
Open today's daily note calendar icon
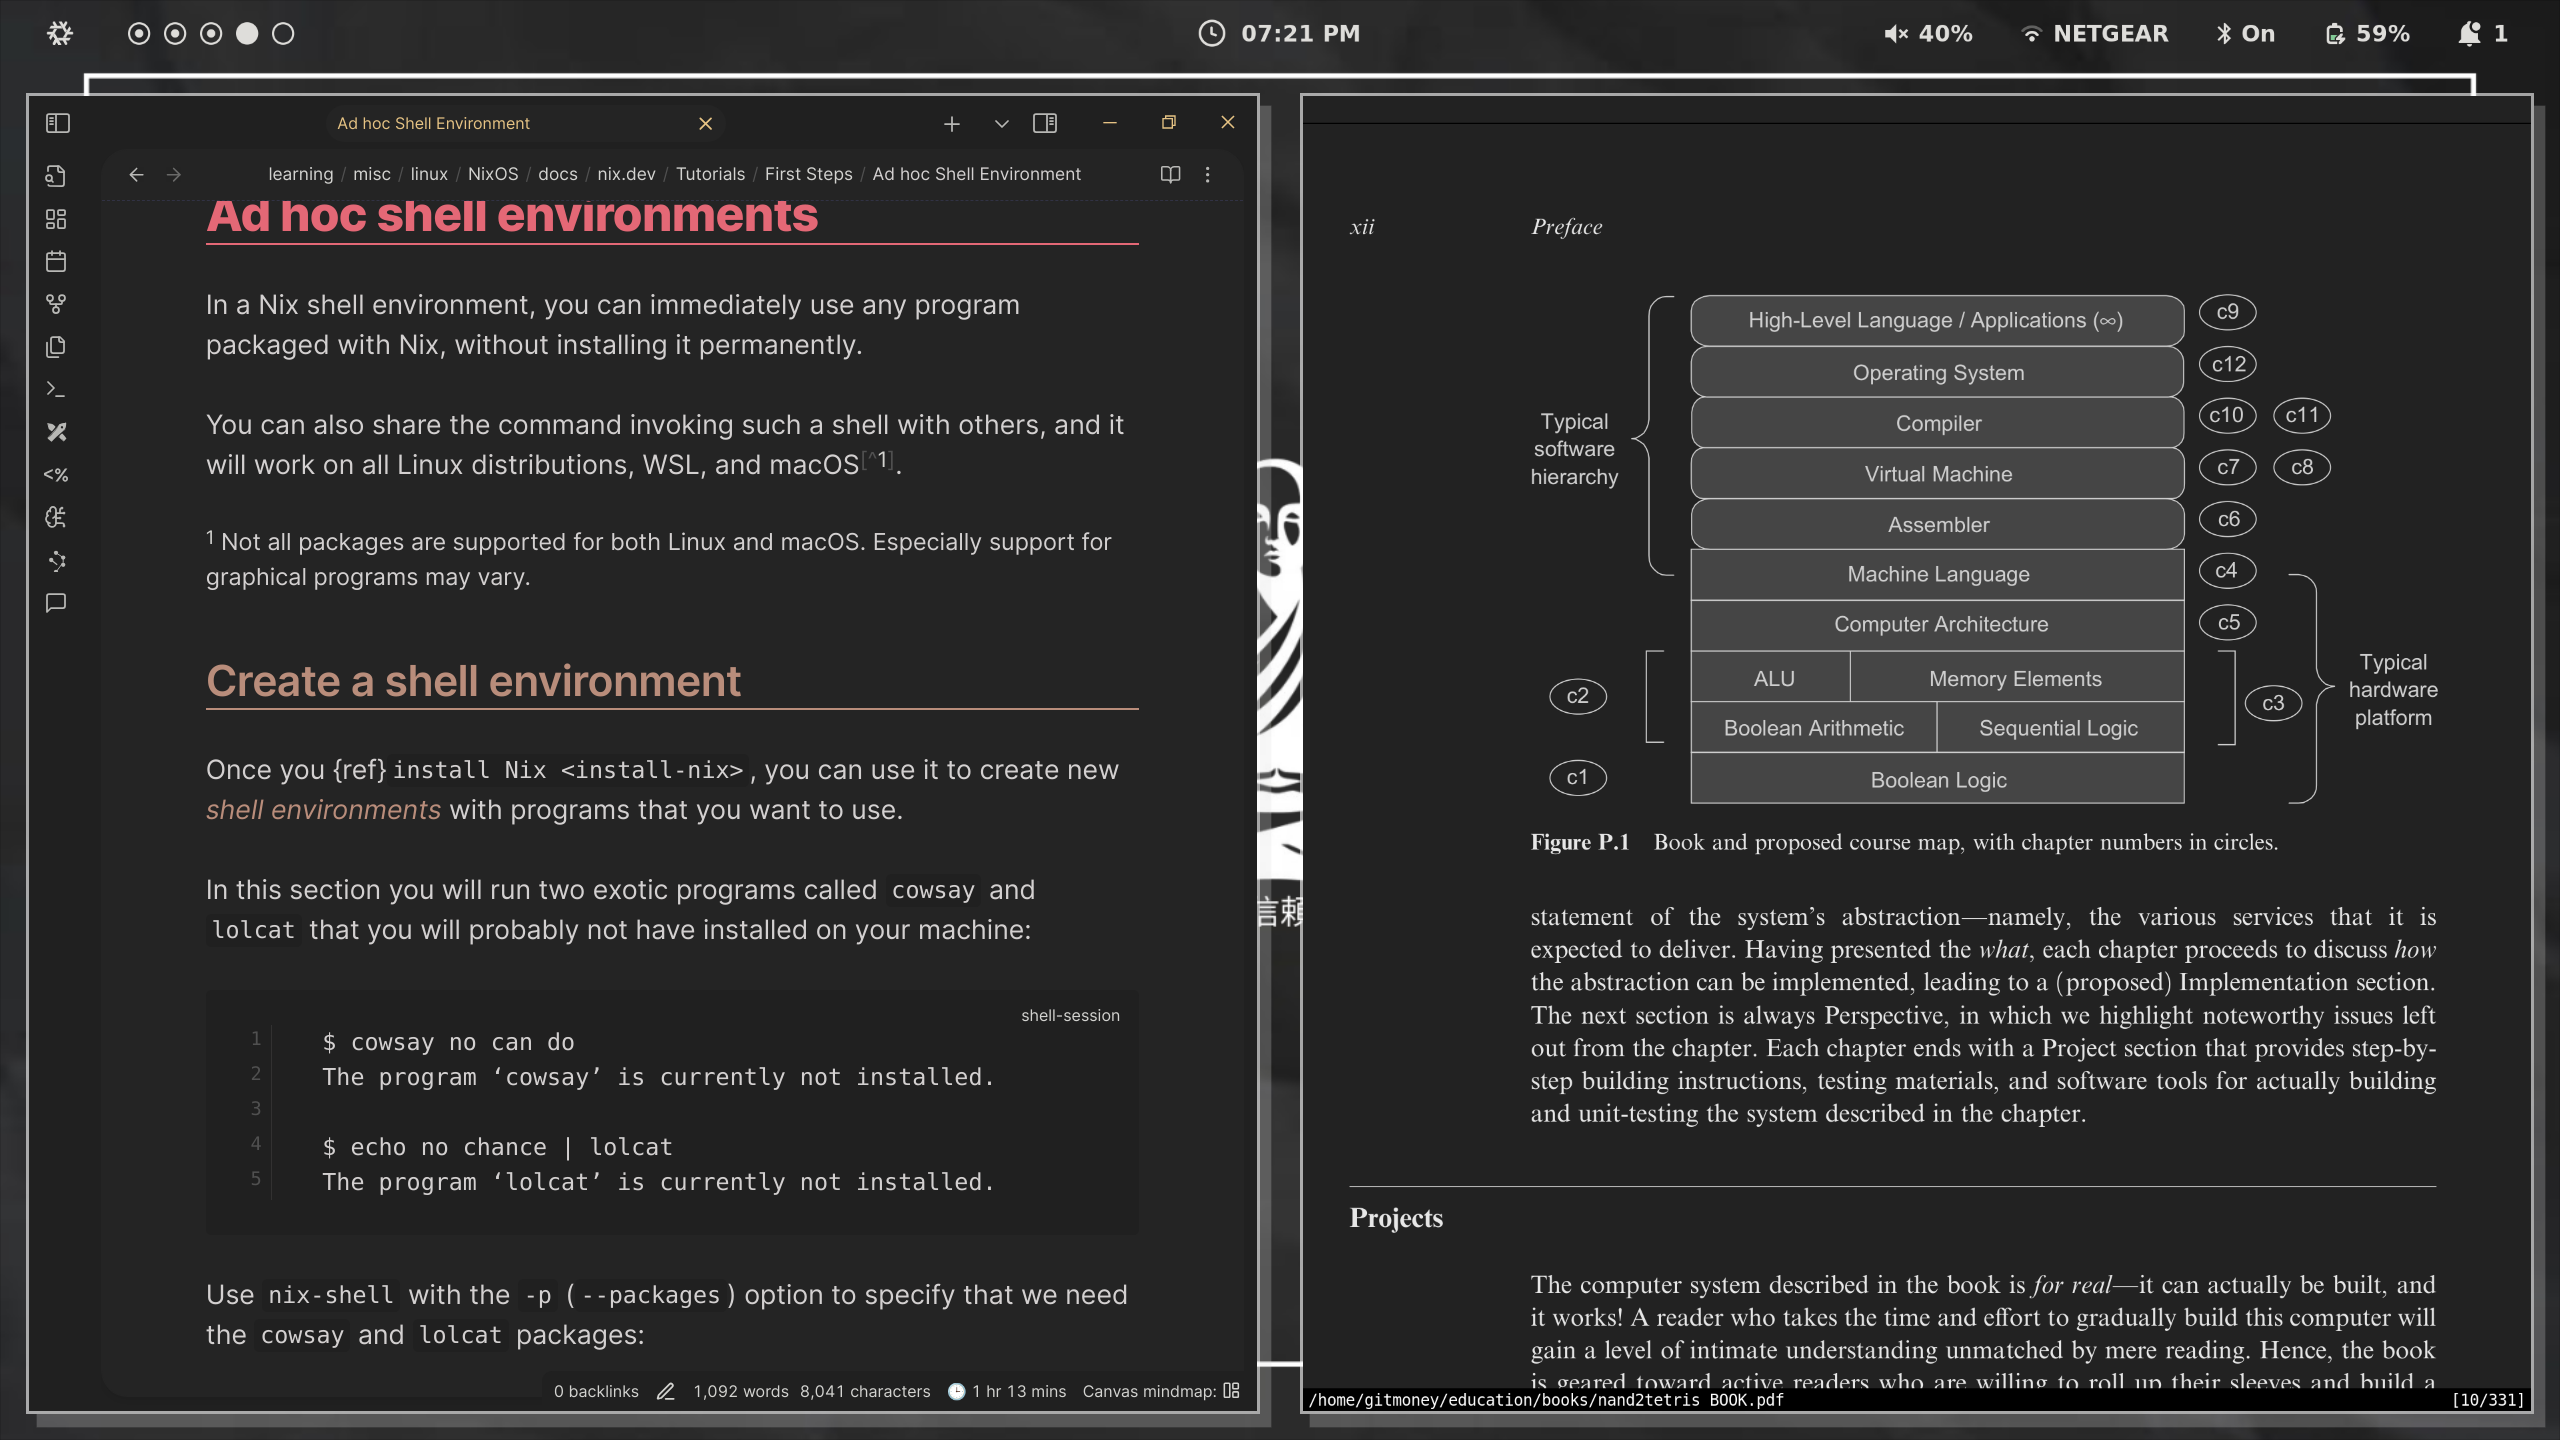[x=56, y=262]
